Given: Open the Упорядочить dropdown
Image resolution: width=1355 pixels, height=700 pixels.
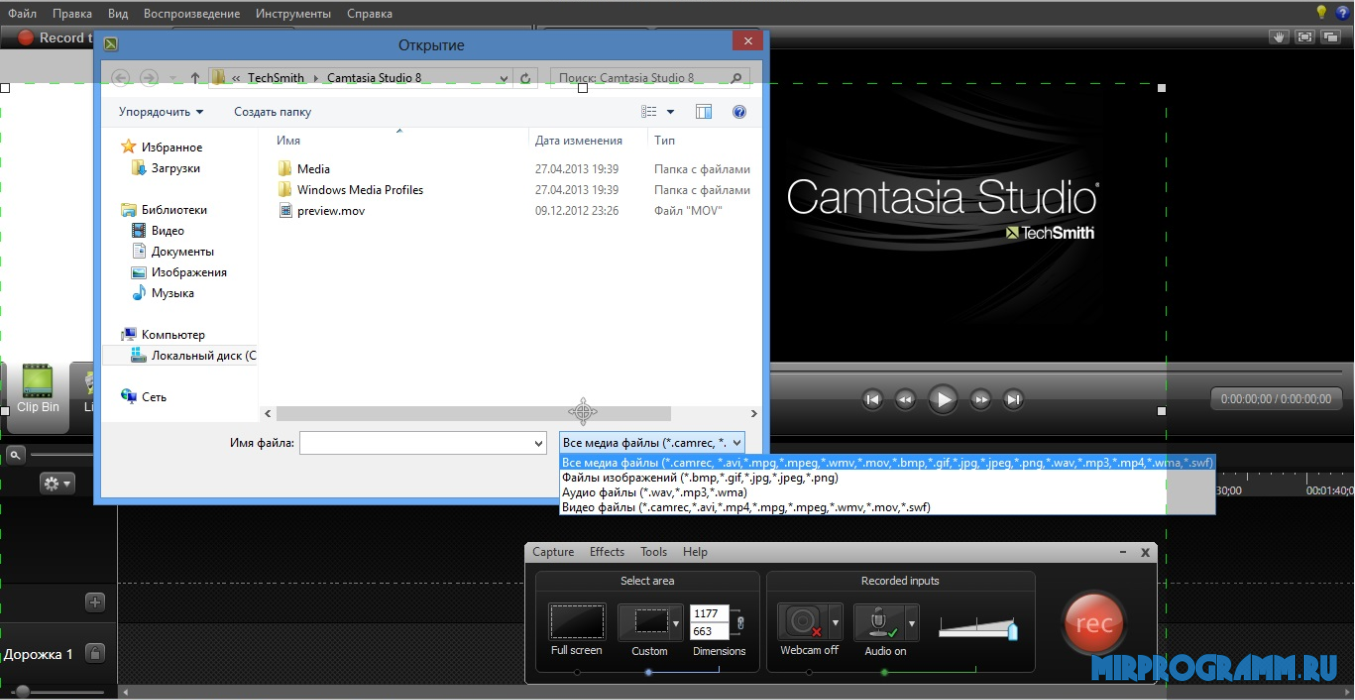Looking at the screenshot, I should 161,112.
